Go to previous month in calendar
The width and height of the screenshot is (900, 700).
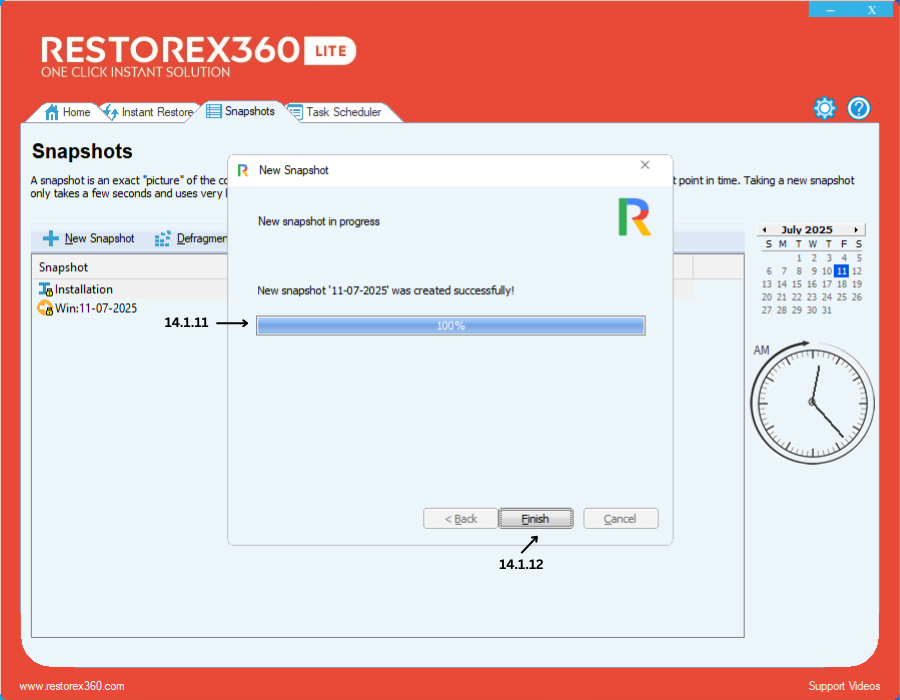pyautogui.click(x=764, y=230)
